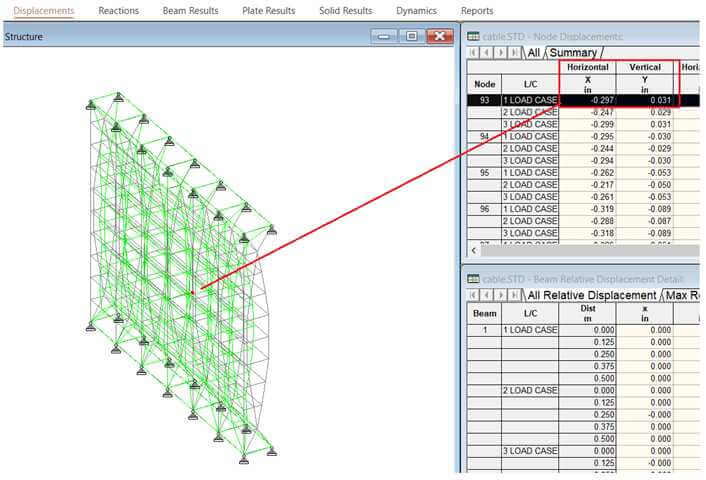Viewport: 706px width, 480px height.
Task: Go to previous tab in Beam Relative Displacement
Action: click(486, 295)
